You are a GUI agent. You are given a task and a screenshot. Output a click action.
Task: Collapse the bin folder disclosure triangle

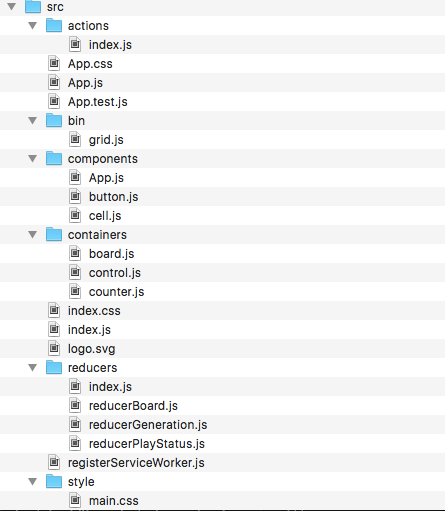[33, 120]
